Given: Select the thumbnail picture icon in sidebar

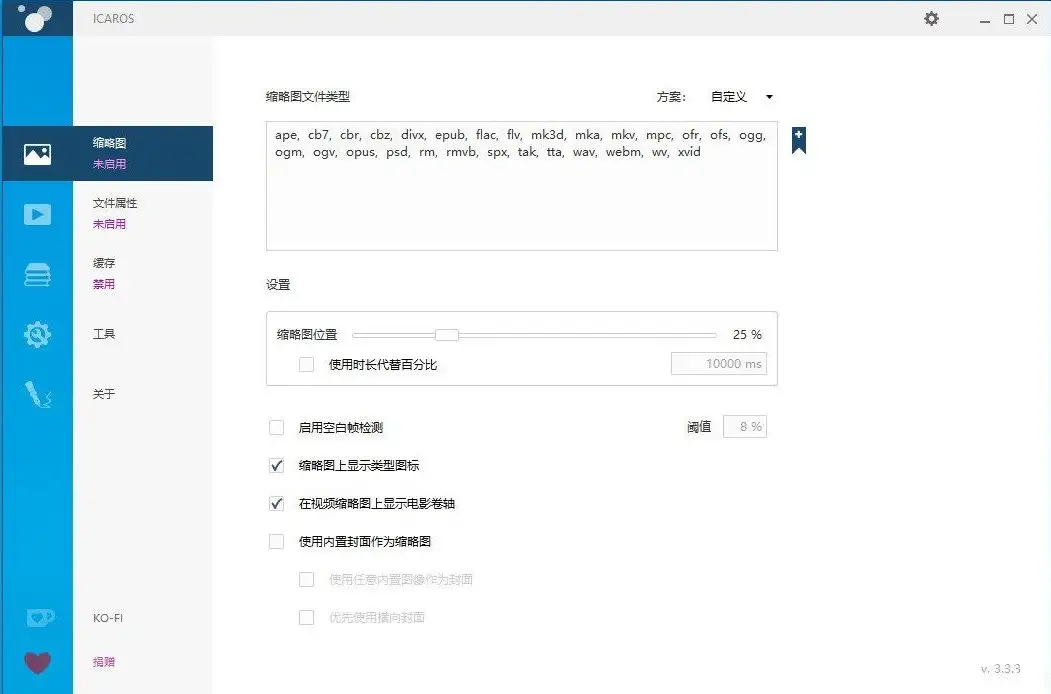Looking at the screenshot, I should click(37, 154).
